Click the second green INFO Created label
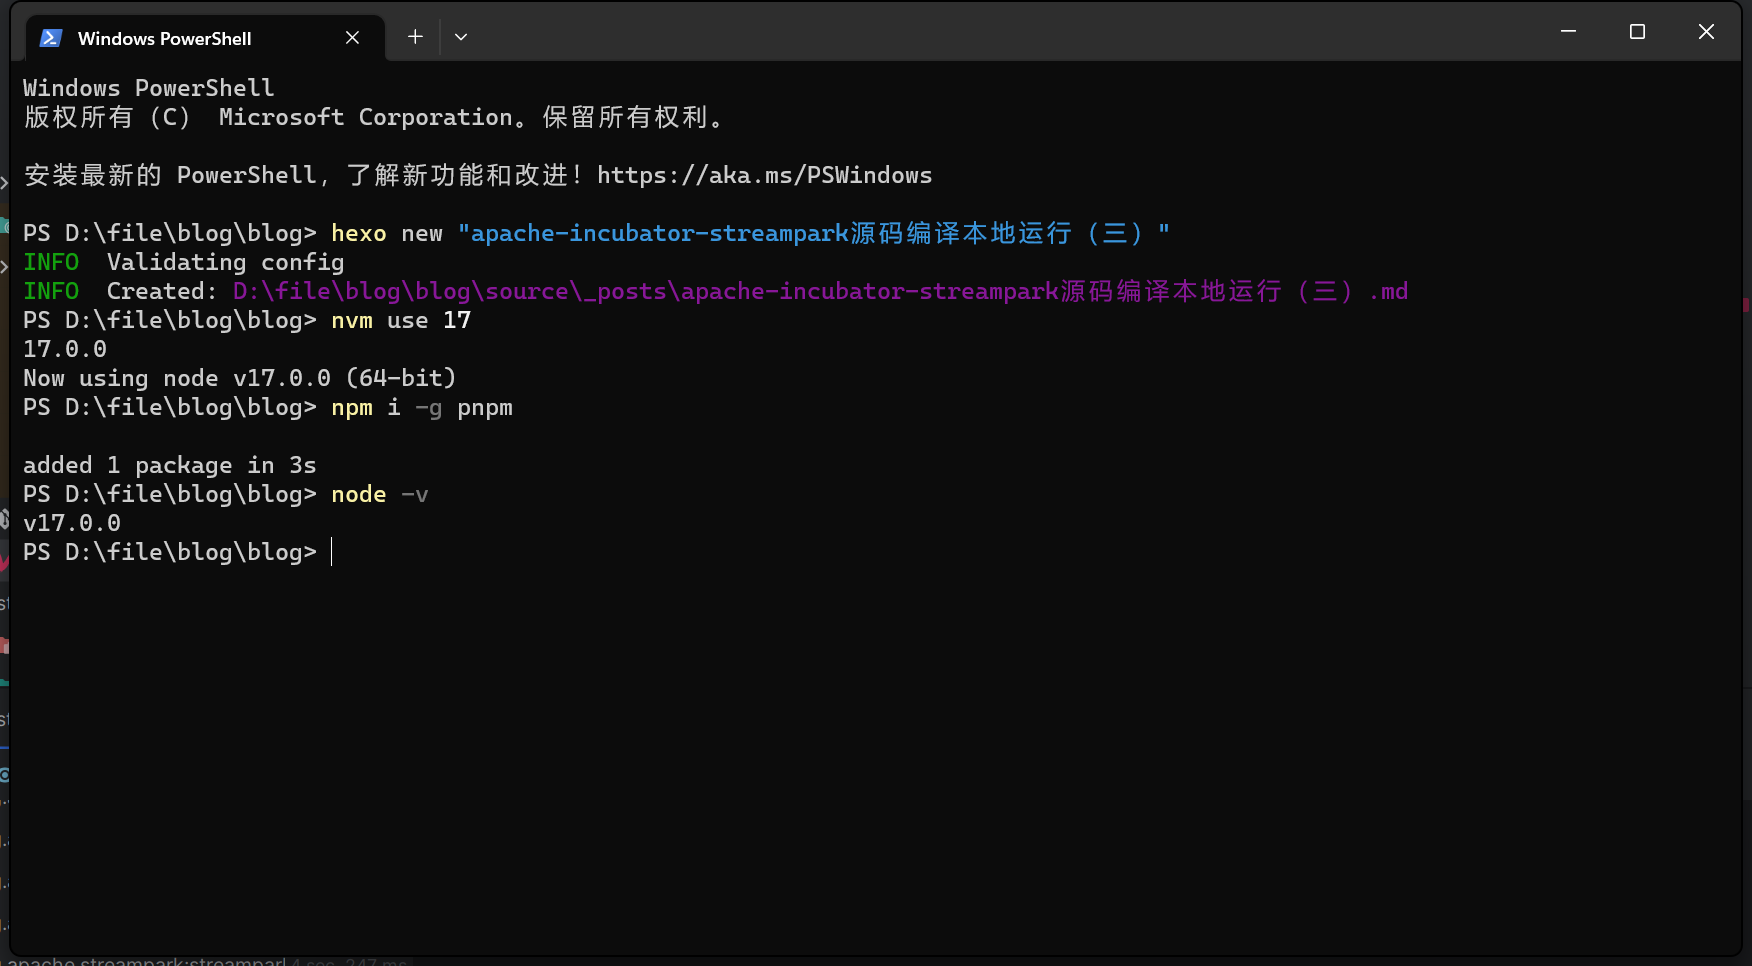1752x966 pixels. click(51, 291)
